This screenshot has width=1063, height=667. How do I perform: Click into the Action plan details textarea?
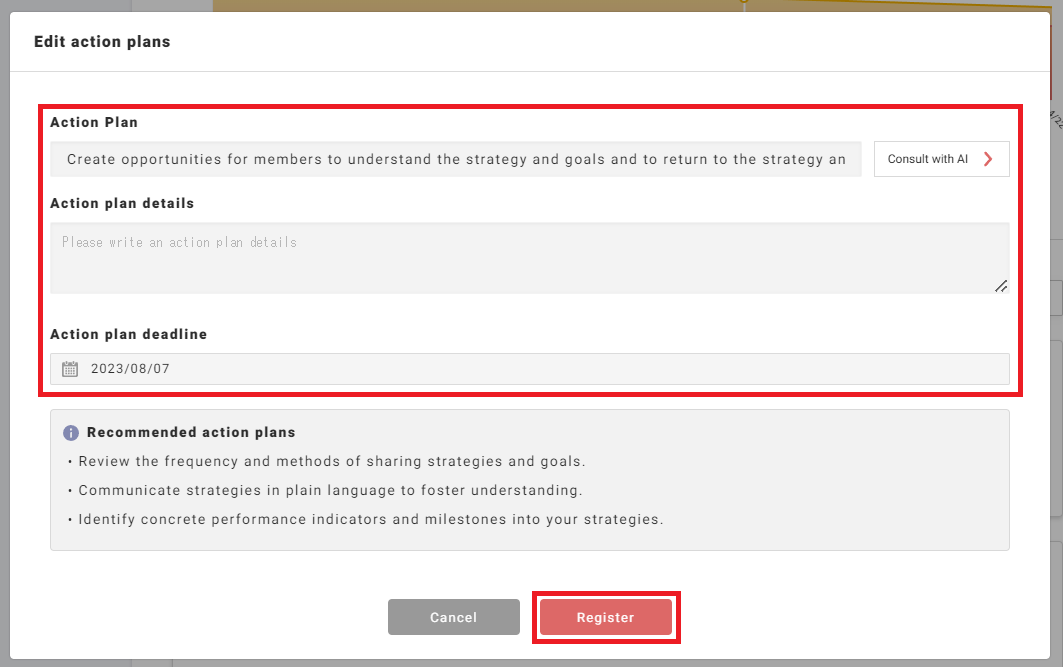tap(529, 267)
